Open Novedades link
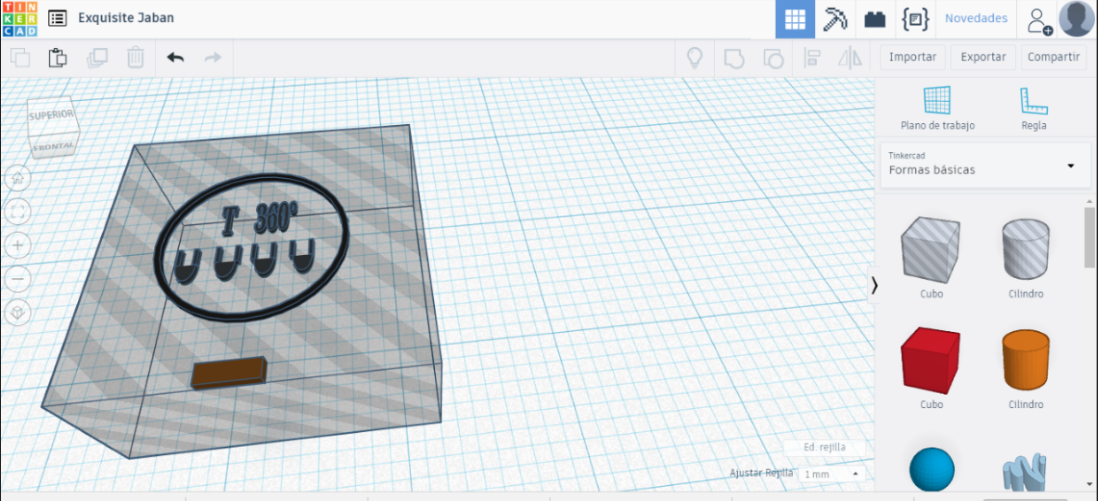 tap(976, 18)
